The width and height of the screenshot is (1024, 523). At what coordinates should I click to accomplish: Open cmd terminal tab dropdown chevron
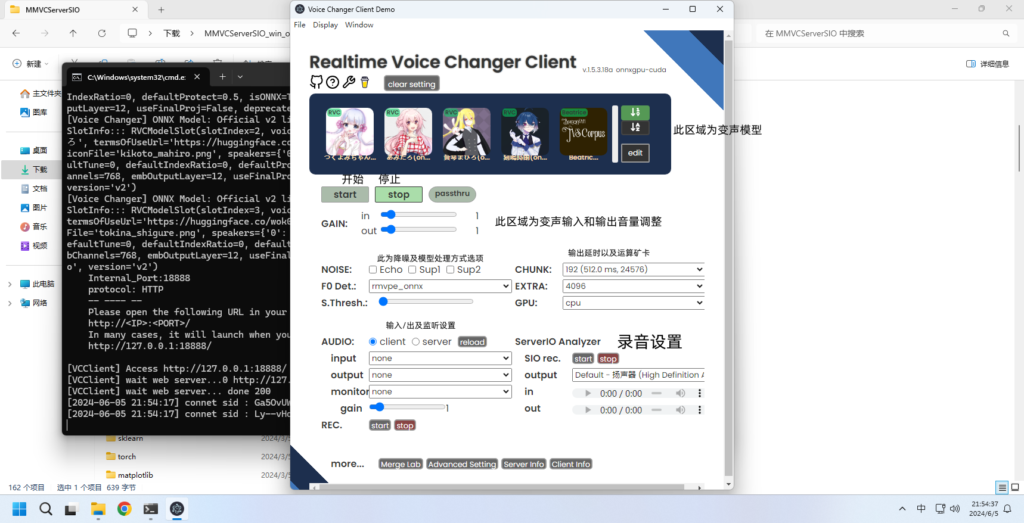240,76
